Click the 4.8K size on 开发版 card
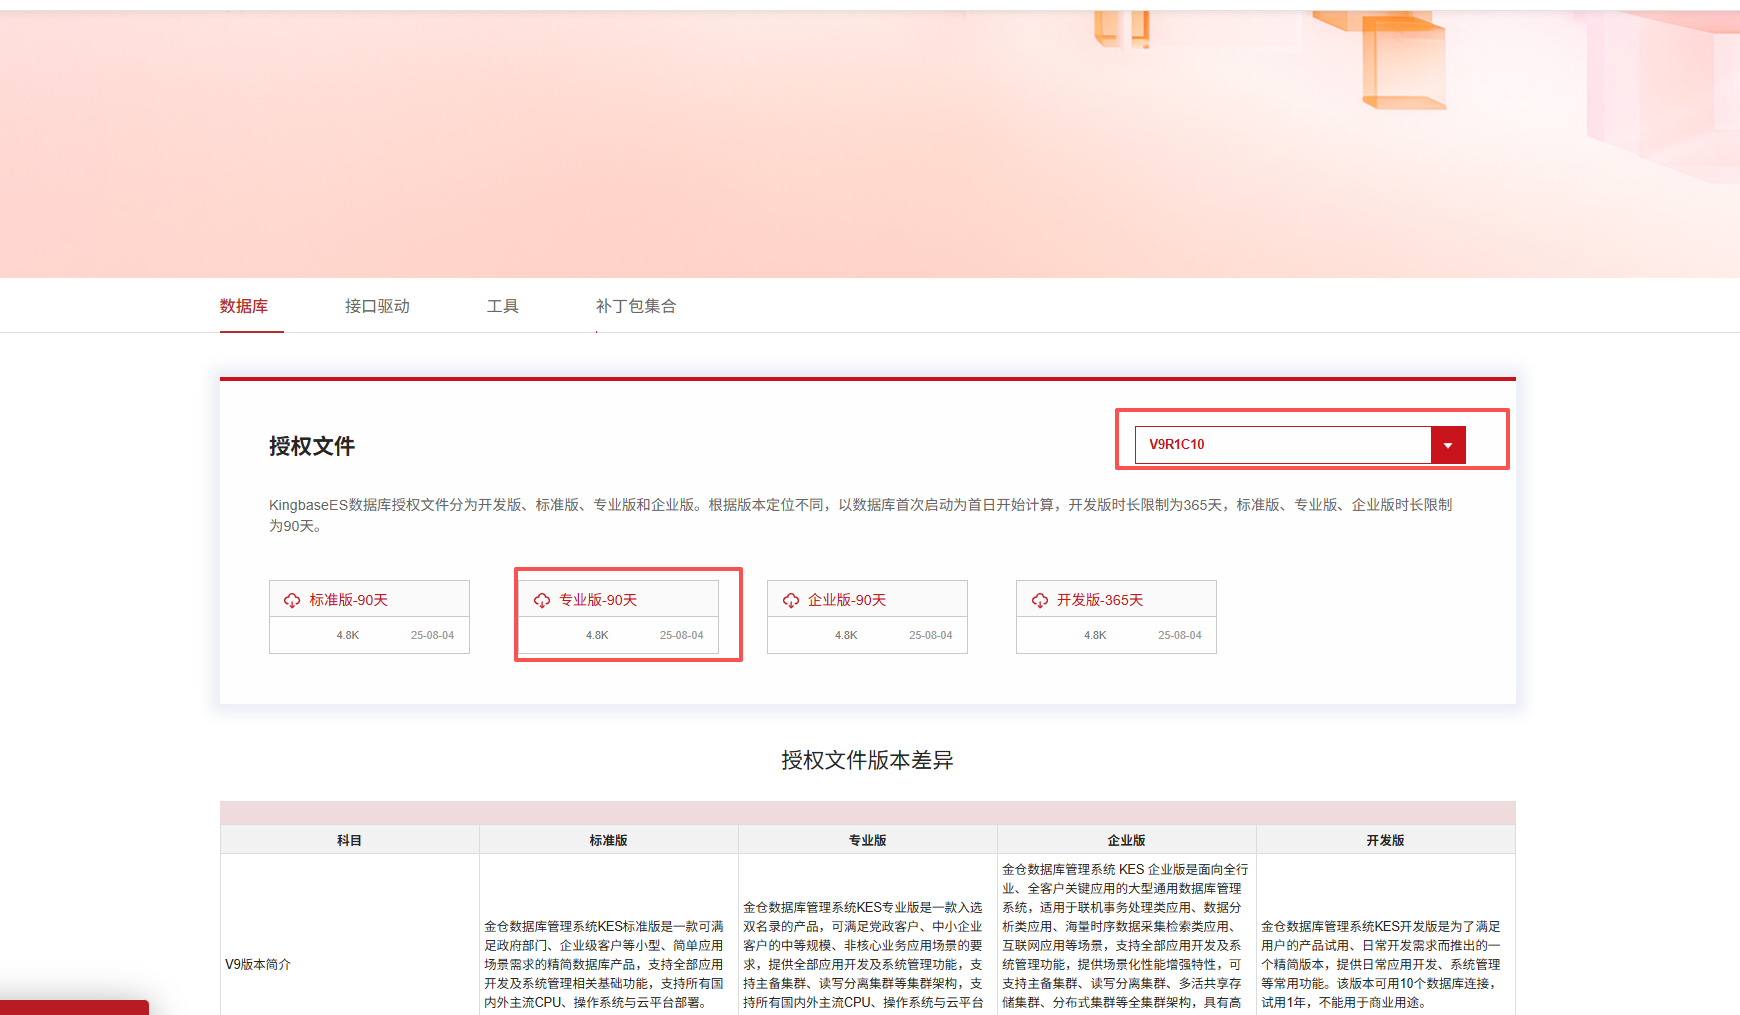1740x1015 pixels. (1095, 635)
